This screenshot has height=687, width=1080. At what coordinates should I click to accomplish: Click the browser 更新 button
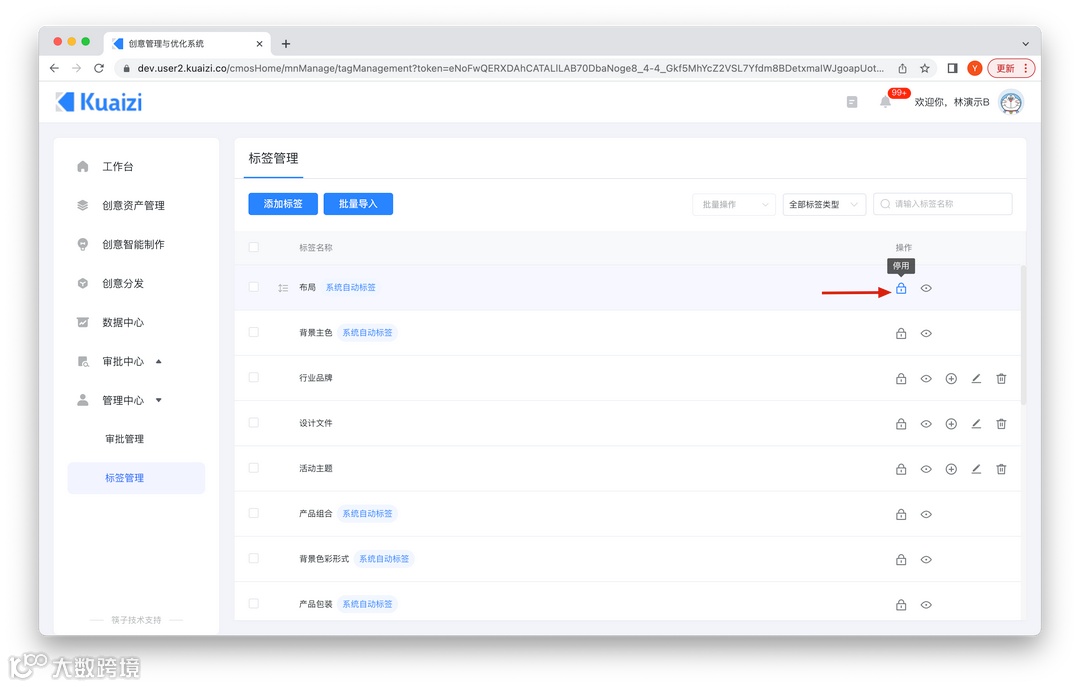pyautogui.click(x=1011, y=68)
